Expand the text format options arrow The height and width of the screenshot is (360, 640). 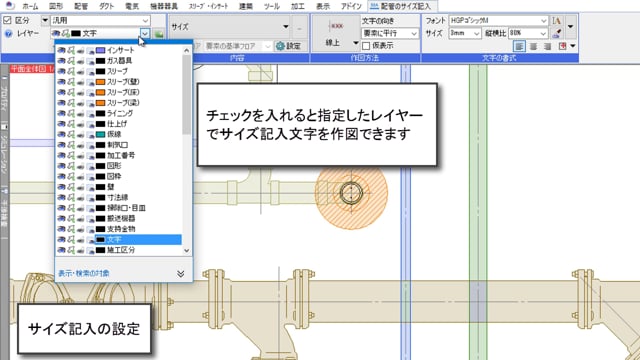click(x=571, y=27)
